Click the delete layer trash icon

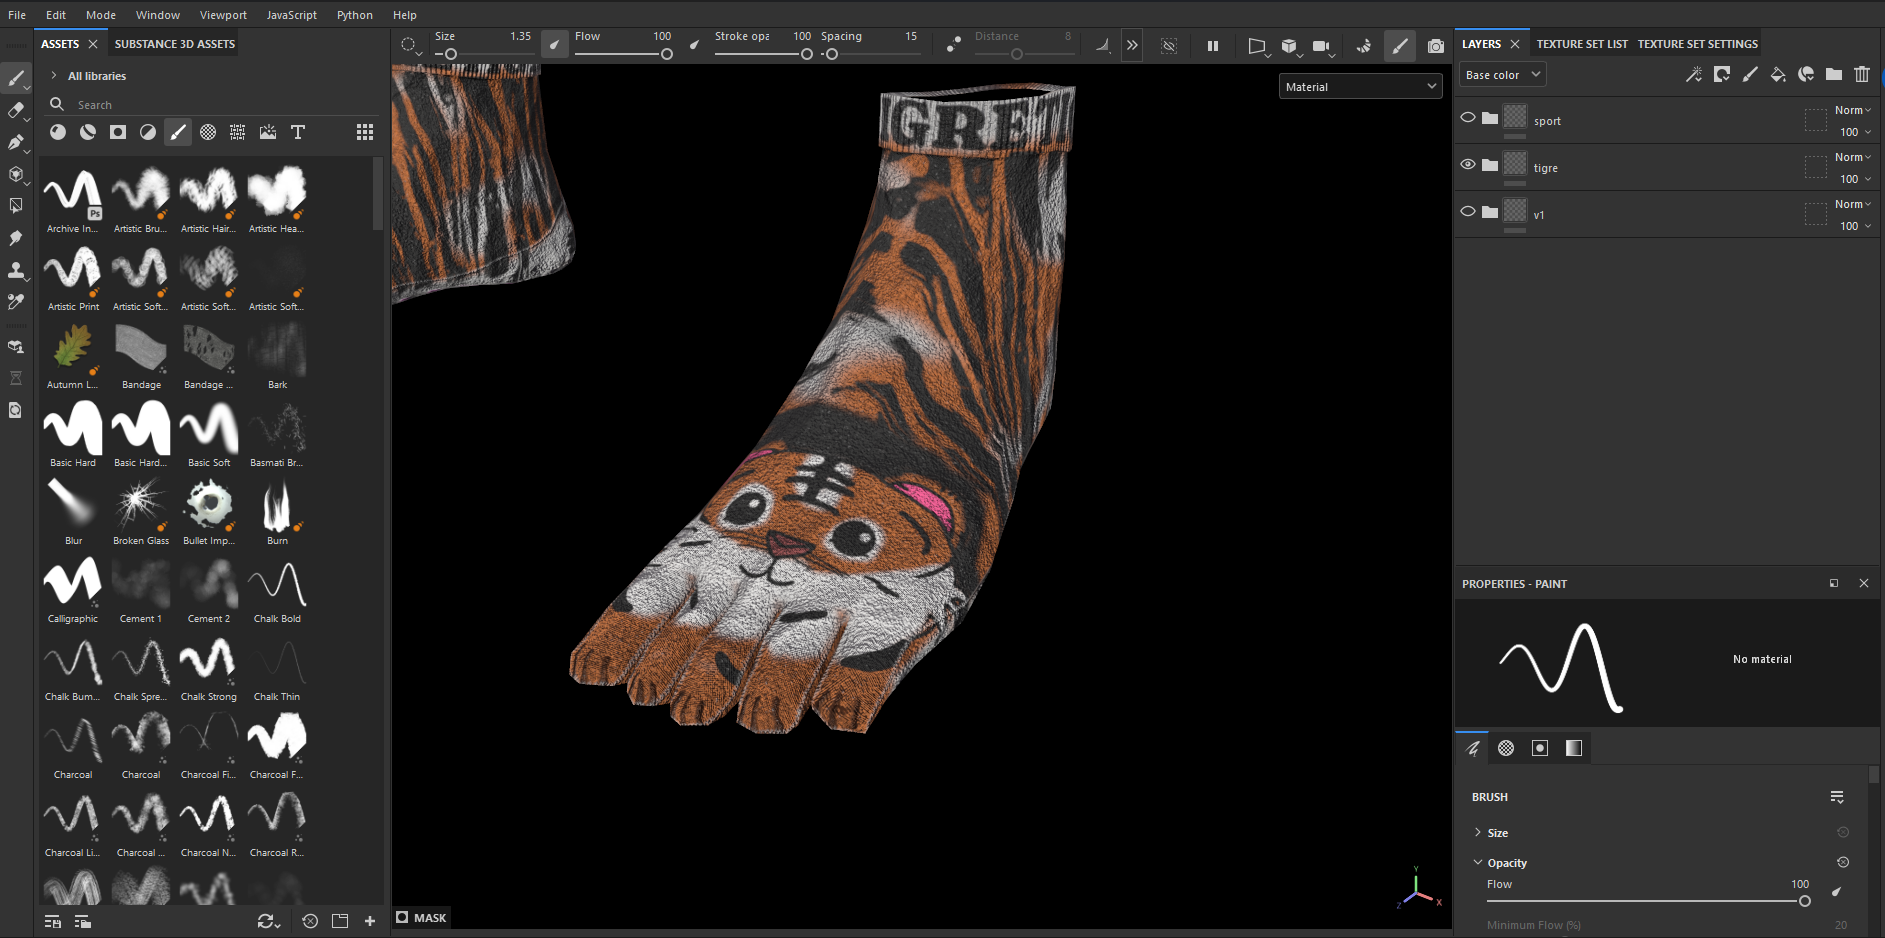[1862, 75]
